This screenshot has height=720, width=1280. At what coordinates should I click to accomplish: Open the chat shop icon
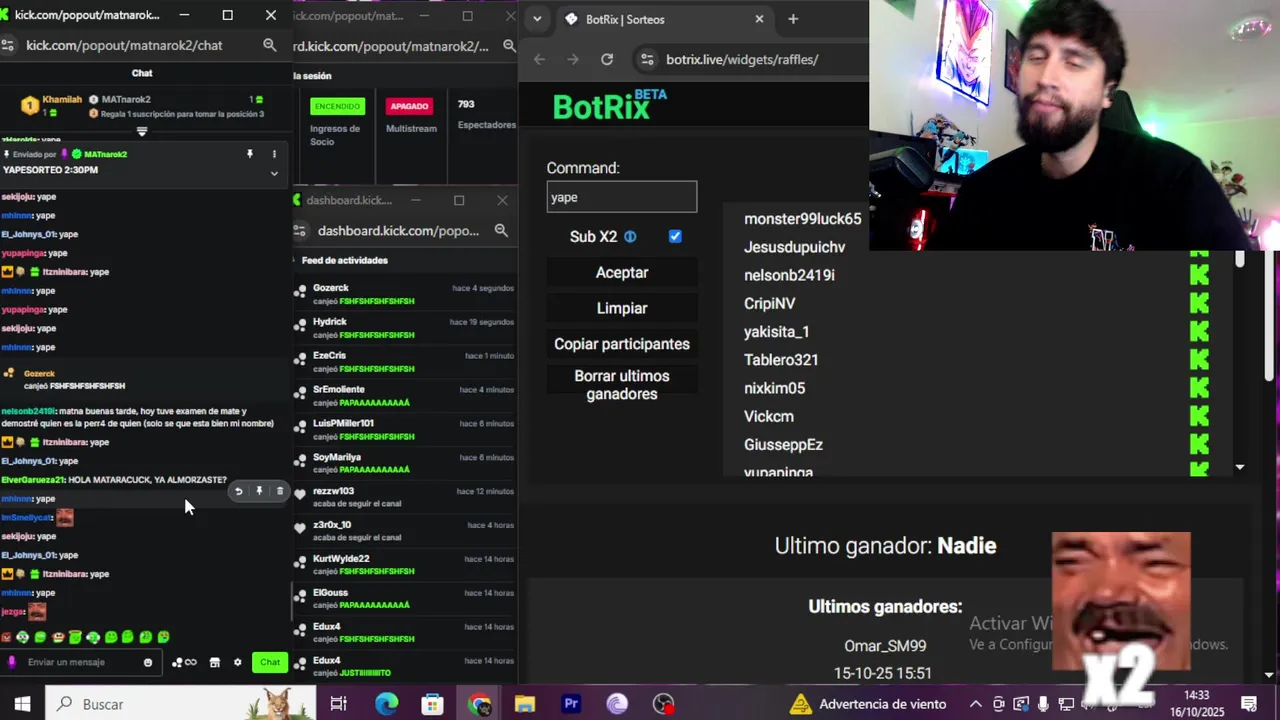coord(214,662)
